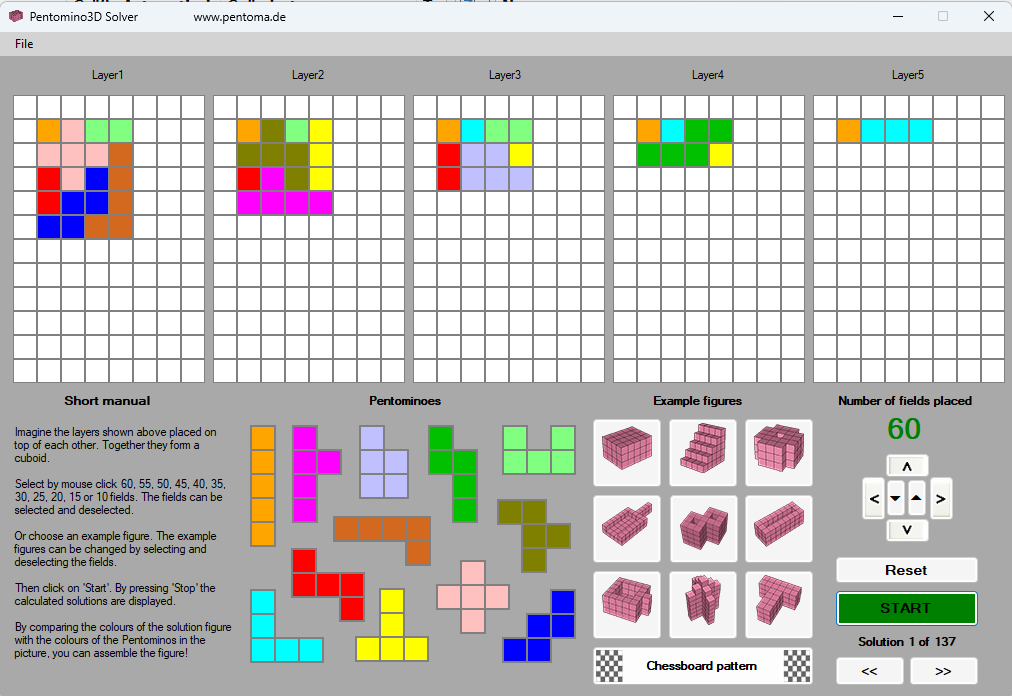This screenshot has height=696, width=1012.
Task: Choose the staircase example figure
Action: (x=703, y=453)
